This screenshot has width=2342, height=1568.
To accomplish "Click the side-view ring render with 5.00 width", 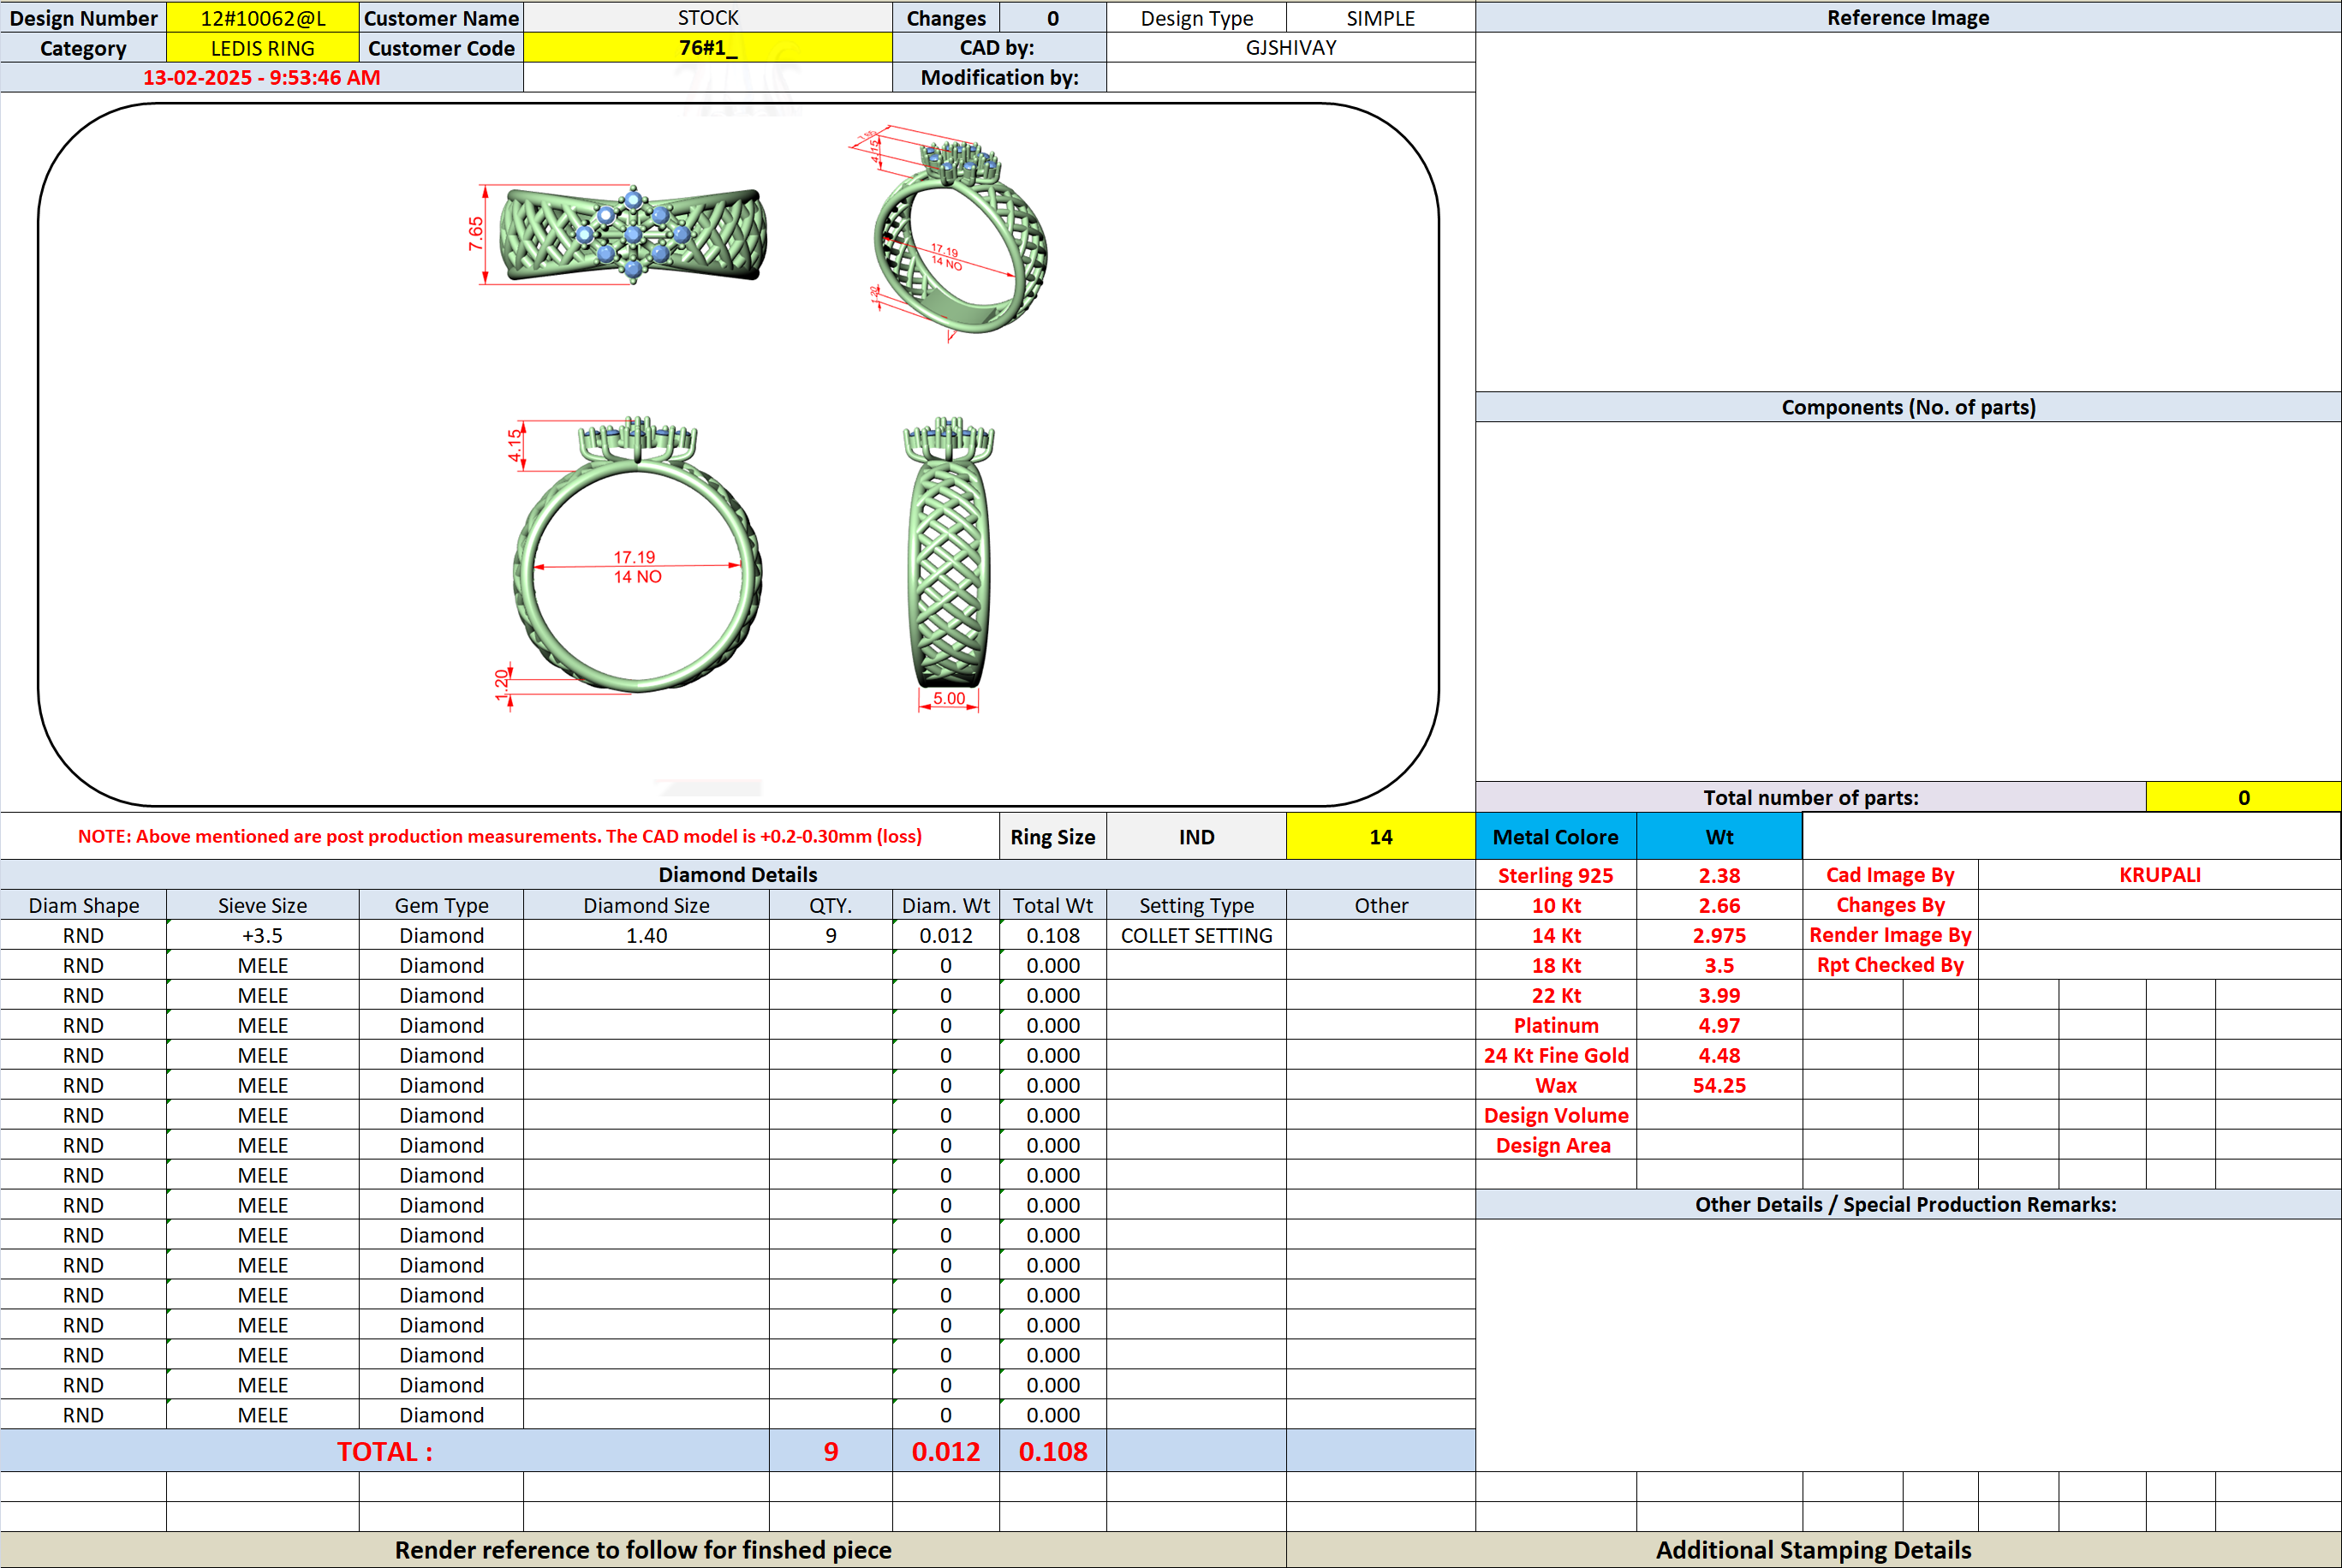I will 949,552.
